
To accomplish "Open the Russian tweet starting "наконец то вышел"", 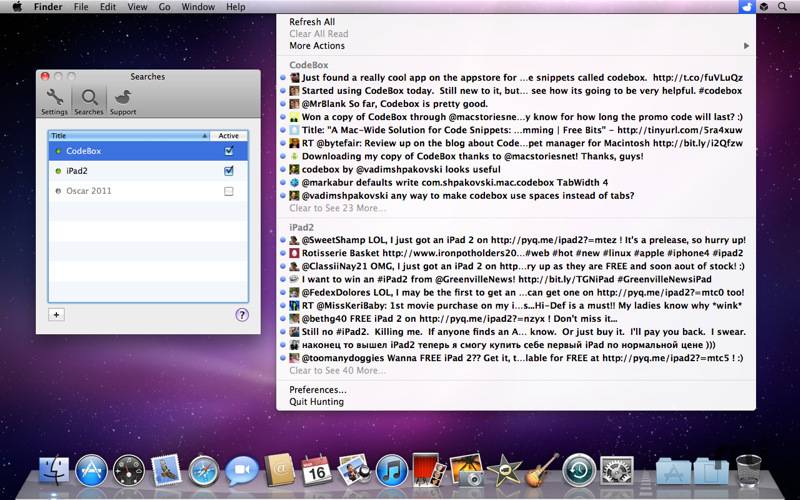I will pos(516,344).
